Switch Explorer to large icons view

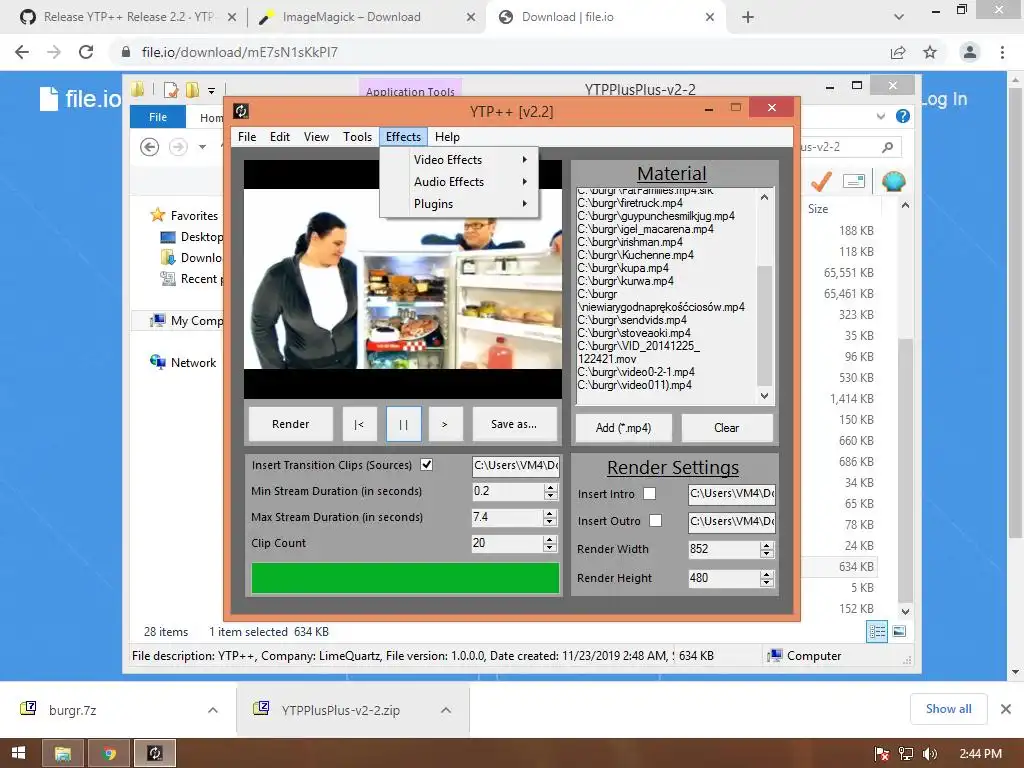tap(899, 631)
